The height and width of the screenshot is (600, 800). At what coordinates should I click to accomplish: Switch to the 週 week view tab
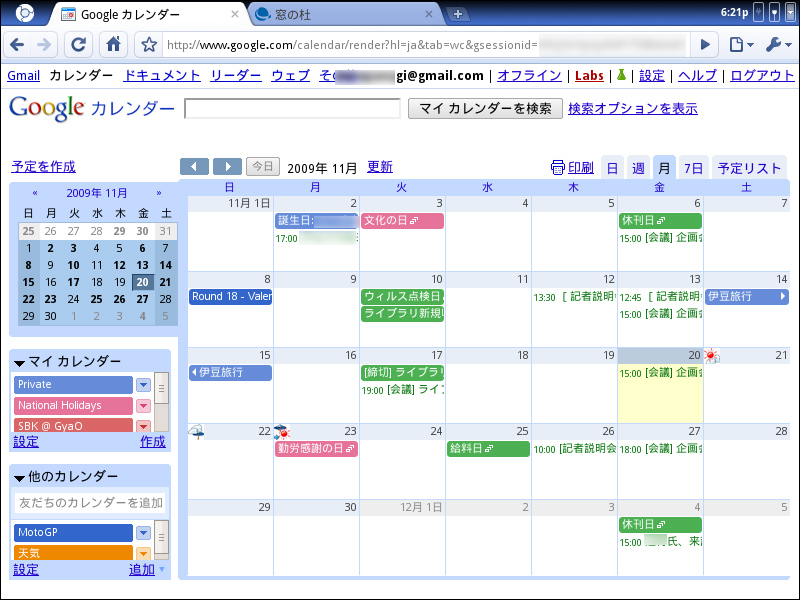638,167
